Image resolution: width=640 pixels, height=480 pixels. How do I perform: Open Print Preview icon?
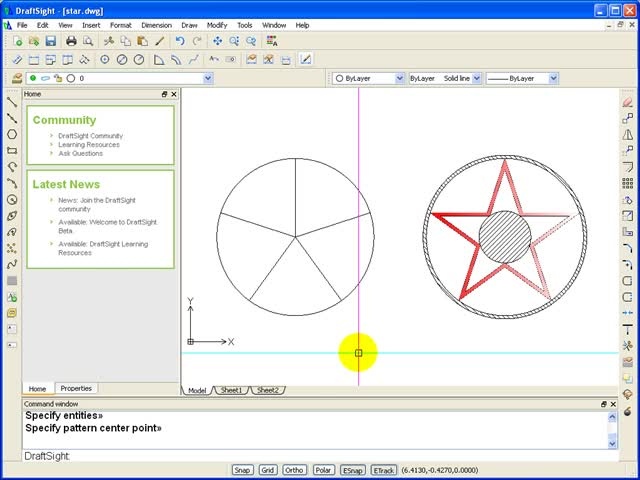coord(88,41)
